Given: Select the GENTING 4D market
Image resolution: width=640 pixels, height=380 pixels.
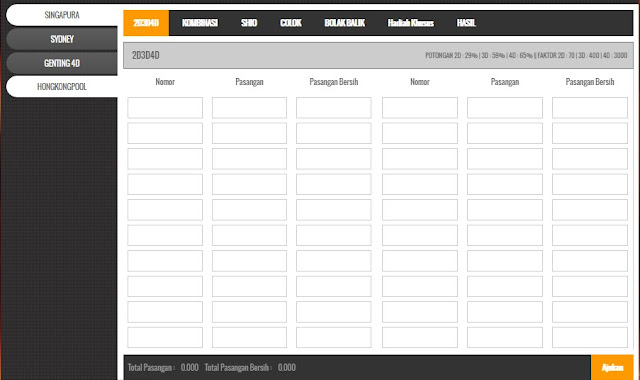Looking at the screenshot, I should pos(62,63).
